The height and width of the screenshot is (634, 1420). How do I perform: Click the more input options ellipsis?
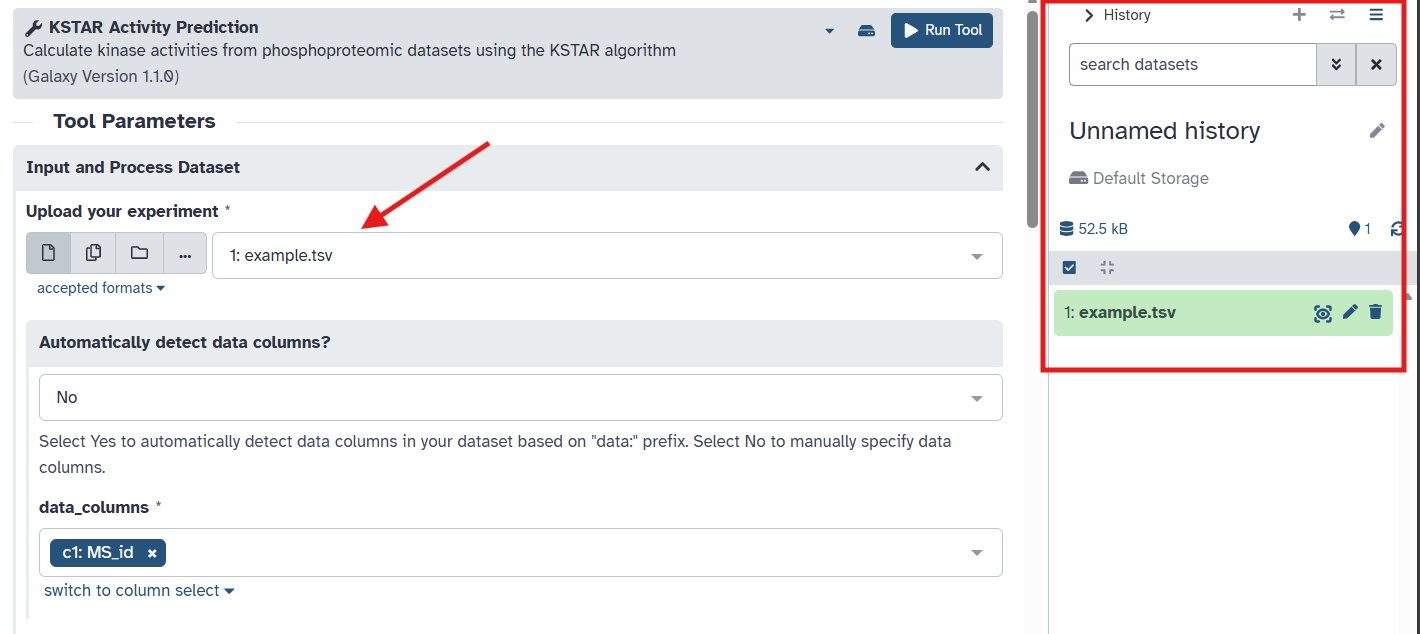pyautogui.click(x=185, y=255)
